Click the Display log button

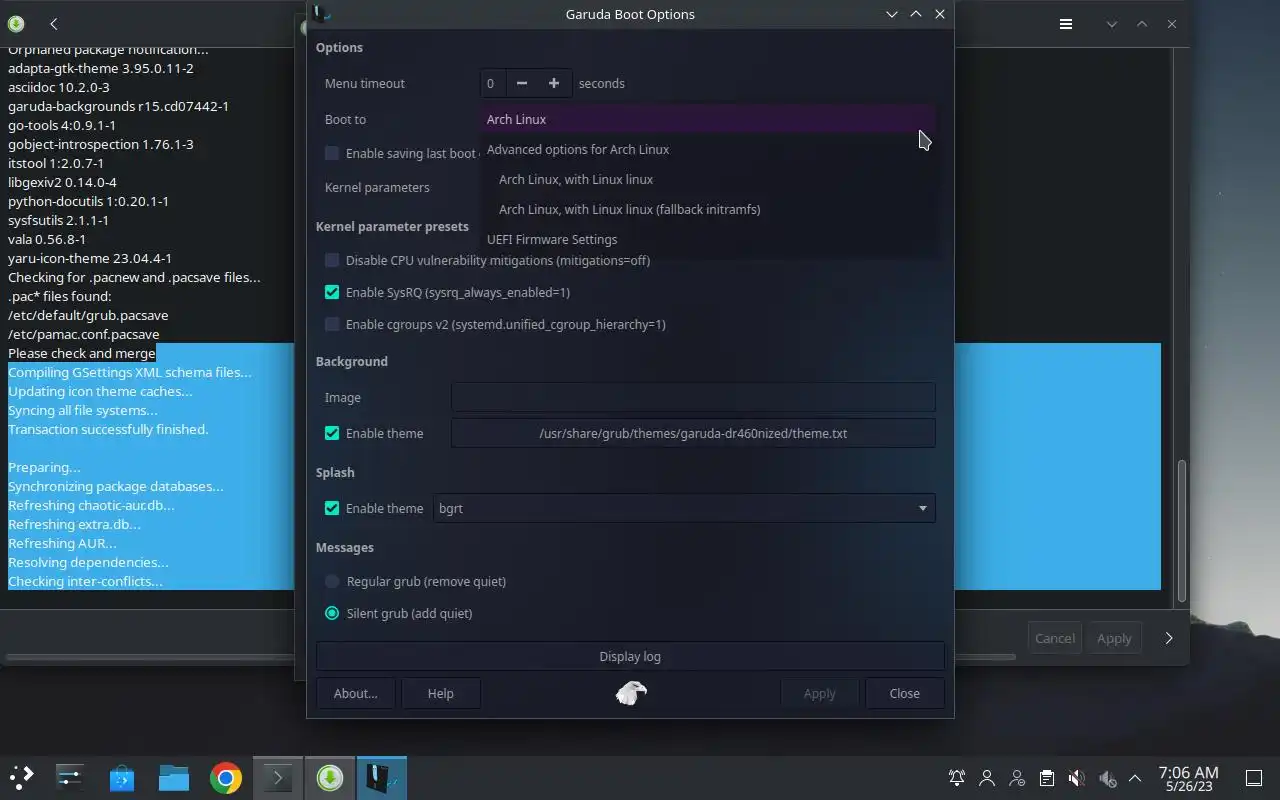click(x=630, y=656)
